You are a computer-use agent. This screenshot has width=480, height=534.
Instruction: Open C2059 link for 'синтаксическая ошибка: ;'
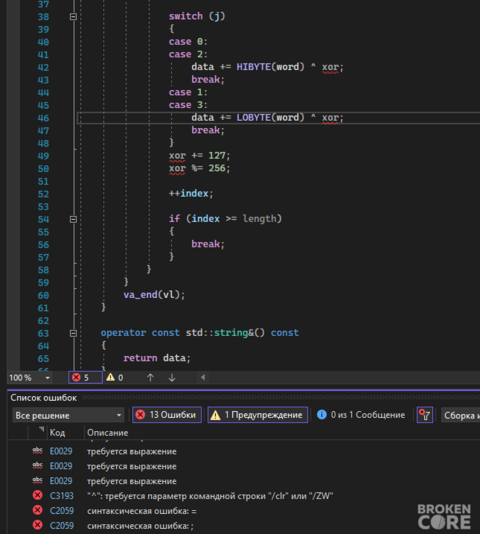[x=61, y=525]
